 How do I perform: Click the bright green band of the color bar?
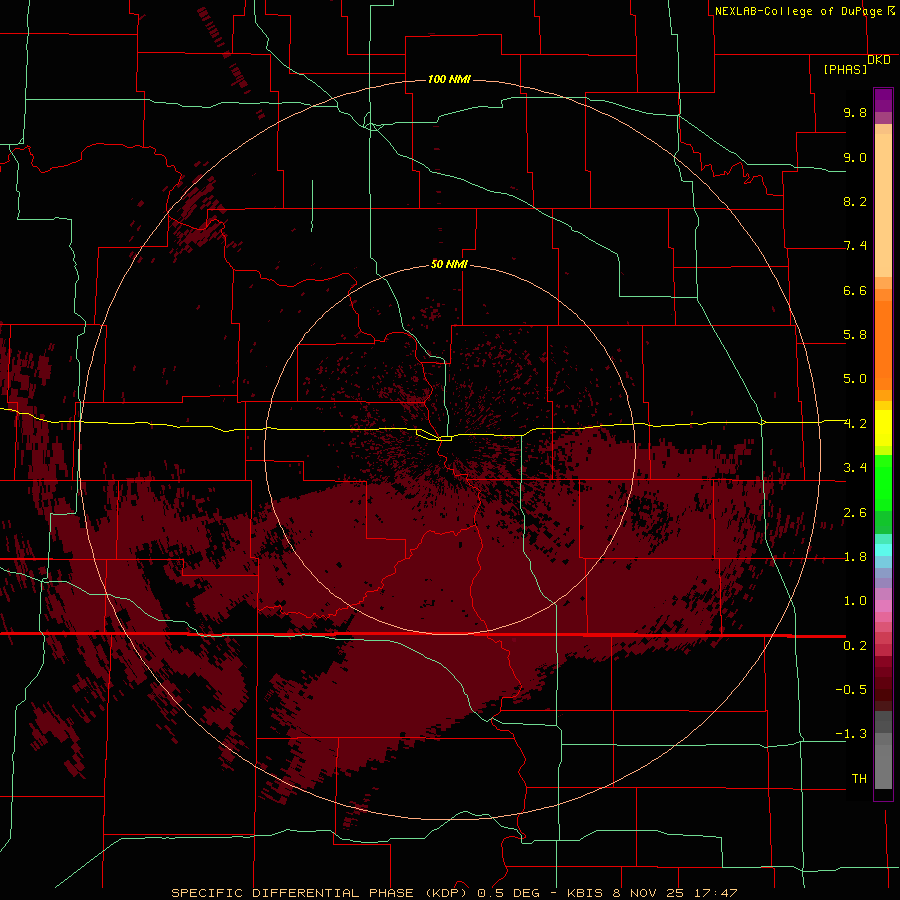(x=883, y=482)
